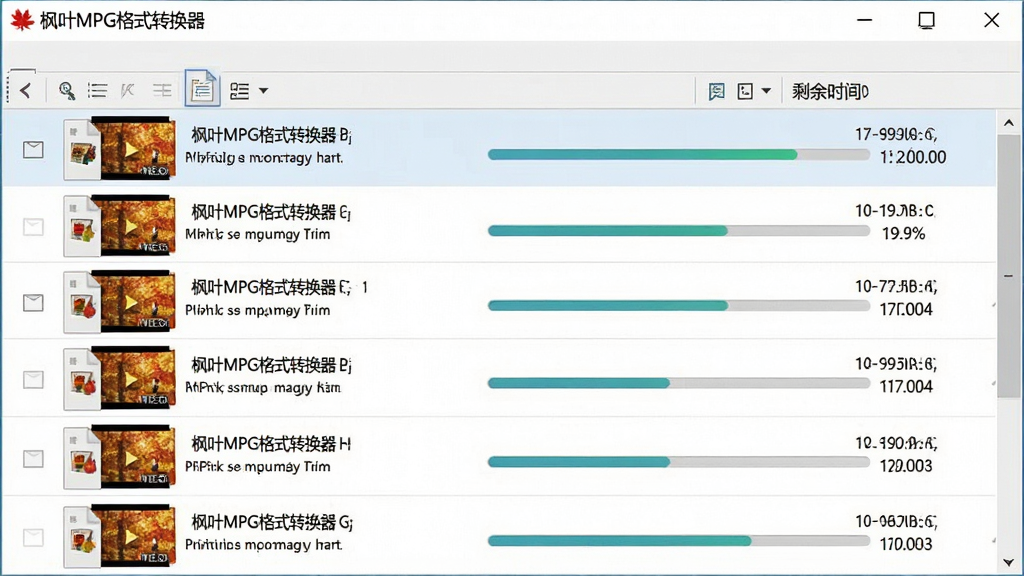This screenshot has height=576, width=1024.
Task: Click the picture frame icon in toolbar
Action: pos(745,91)
